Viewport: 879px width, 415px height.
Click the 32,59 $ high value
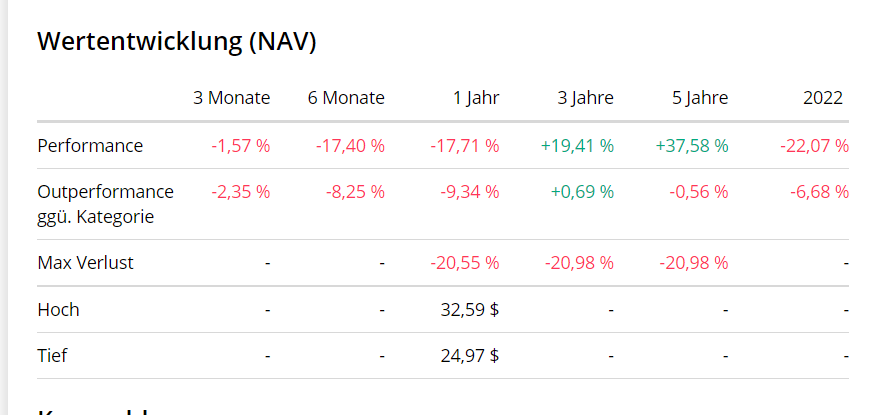pos(470,310)
